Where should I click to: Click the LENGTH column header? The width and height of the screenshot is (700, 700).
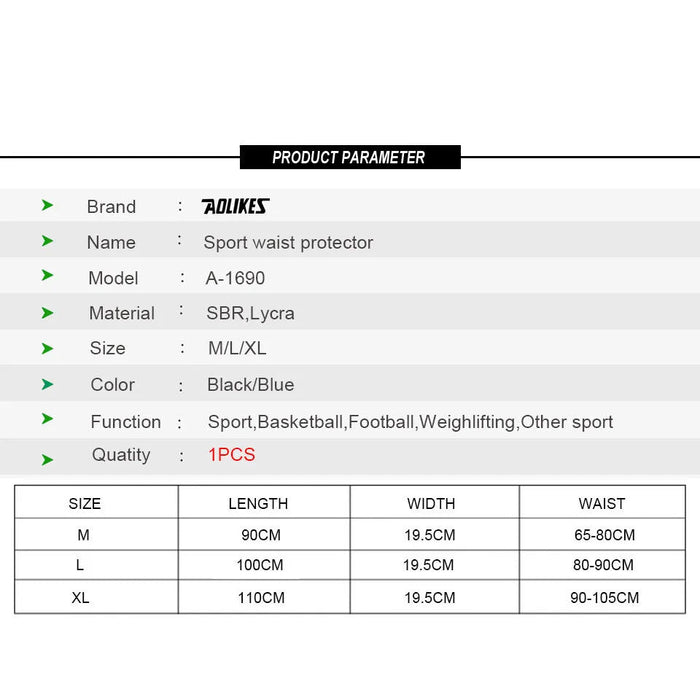pyautogui.click(x=258, y=504)
